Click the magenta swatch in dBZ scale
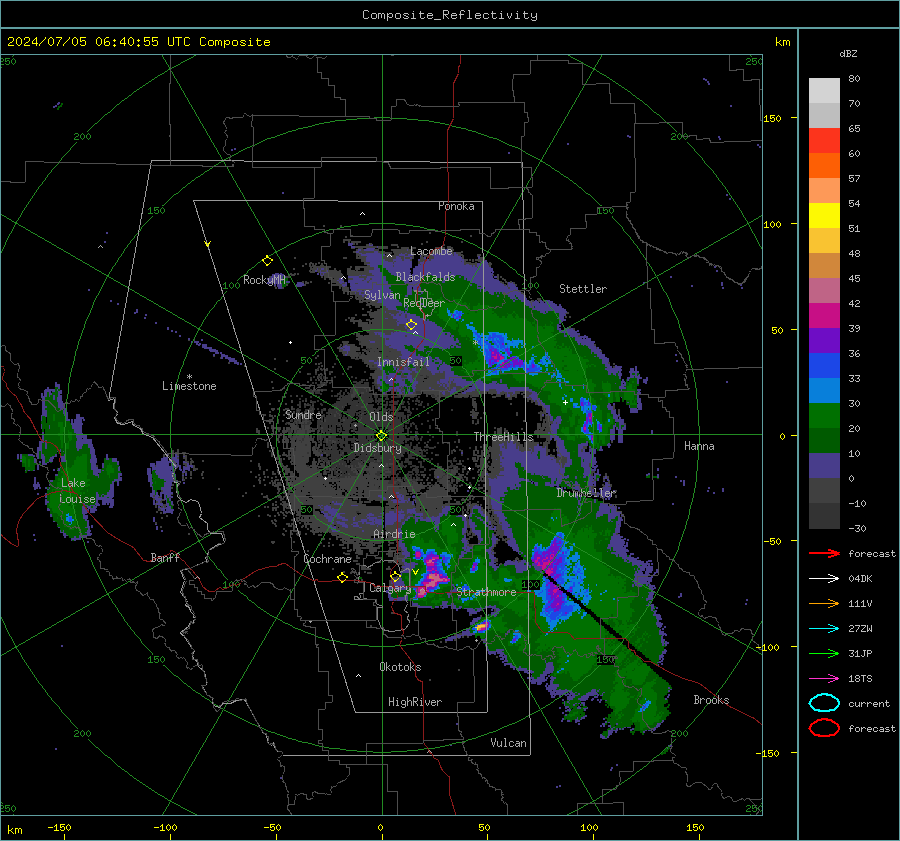The width and height of the screenshot is (900, 841). (x=824, y=316)
